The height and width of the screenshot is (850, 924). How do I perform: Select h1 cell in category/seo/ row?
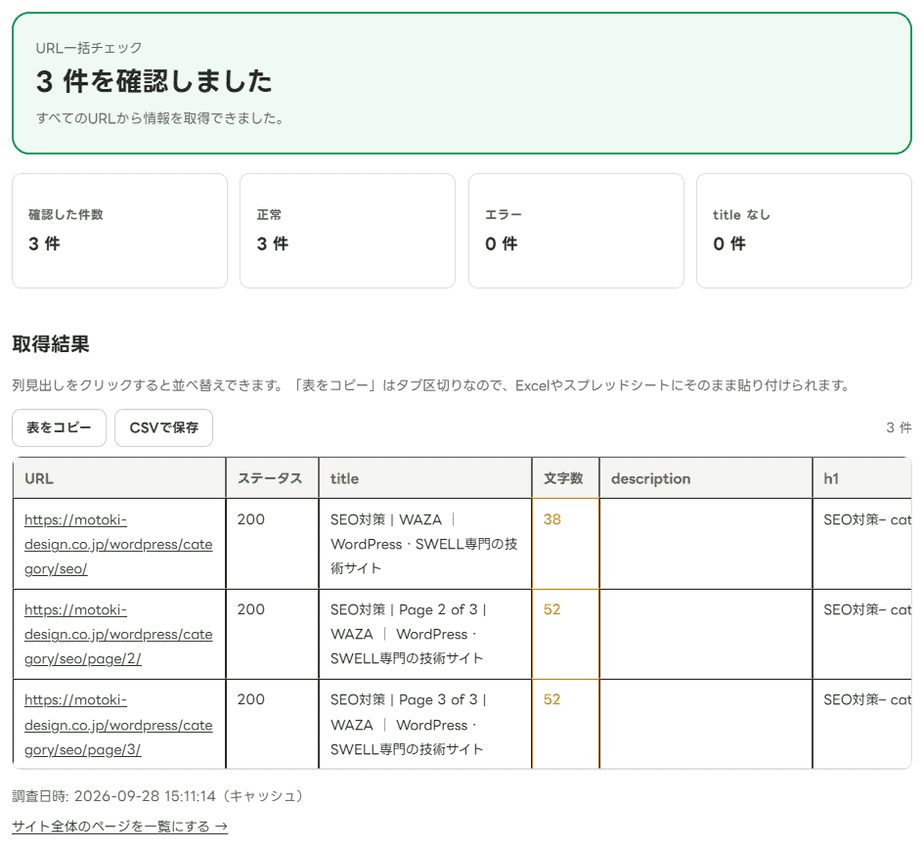click(862, 543)
